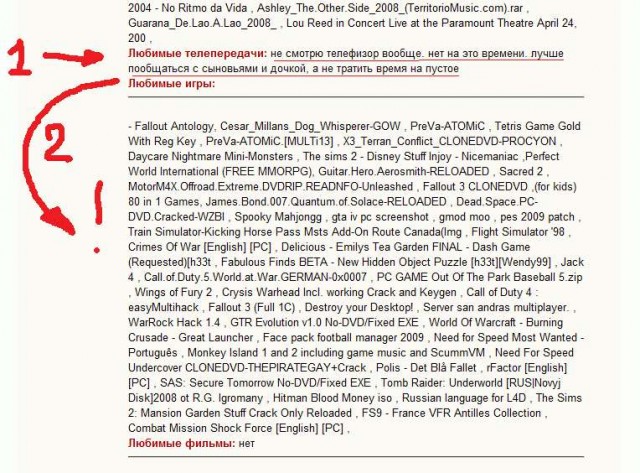The width and height of the screenshot is (640, 473).
Task: Click 'Combat Mission Shock Force [English] [PC]'
Action: point(236,428)
